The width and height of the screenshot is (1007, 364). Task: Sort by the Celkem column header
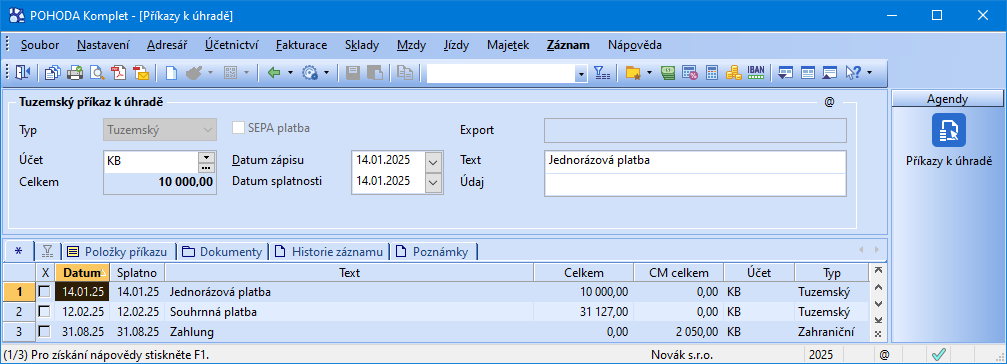click(x=583, y=272)
